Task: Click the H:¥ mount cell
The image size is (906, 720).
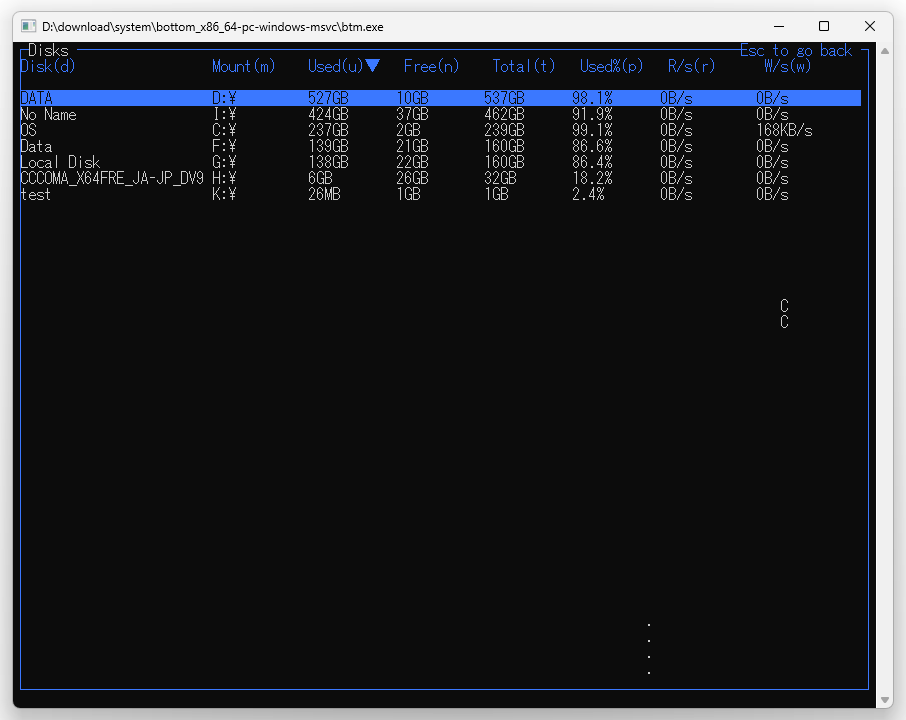Action: coord(224,179)
